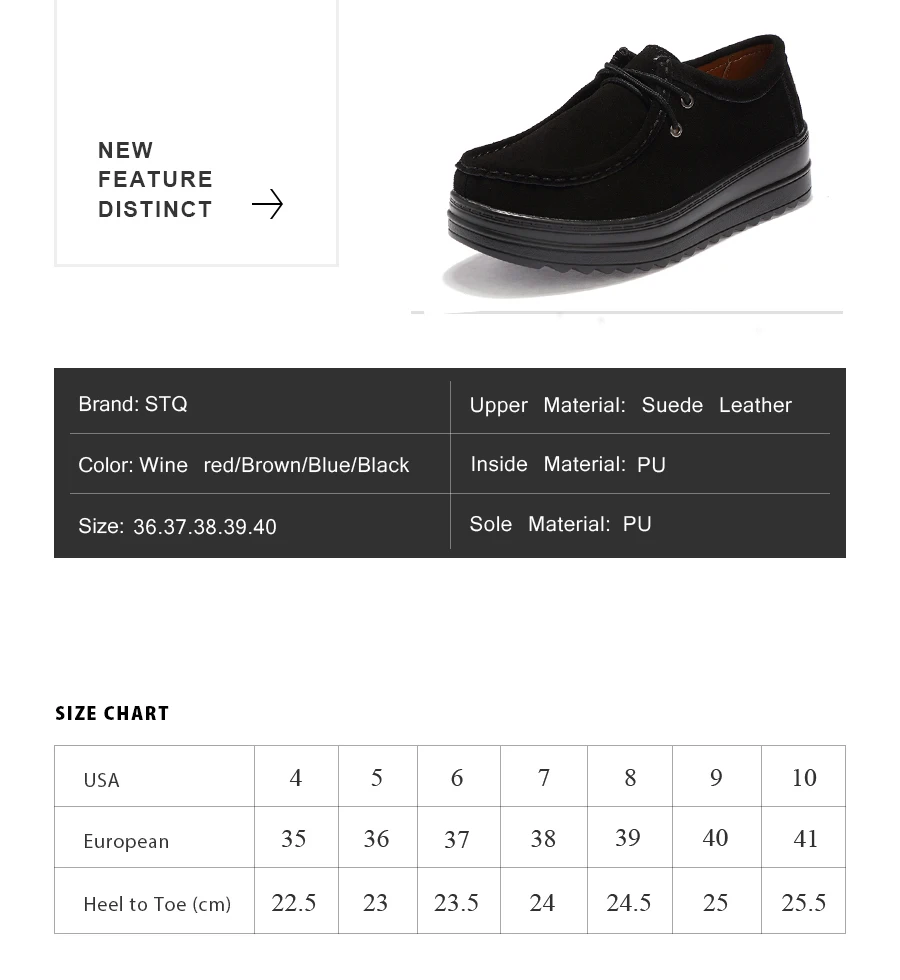Screen dimensions: 900x980
Task: Select the NEW FEATURE DISTINCT text
Action: [155, 179]
